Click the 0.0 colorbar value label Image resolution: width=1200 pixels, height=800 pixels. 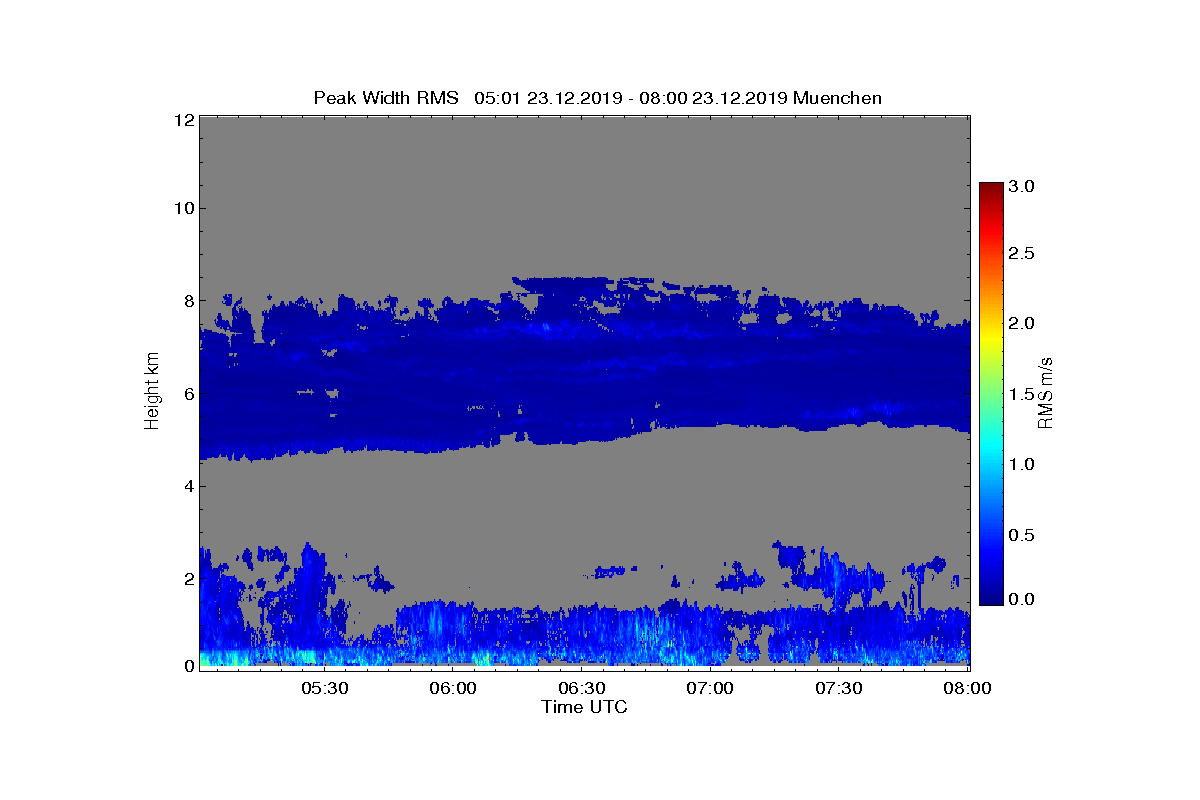[1021, 598]
